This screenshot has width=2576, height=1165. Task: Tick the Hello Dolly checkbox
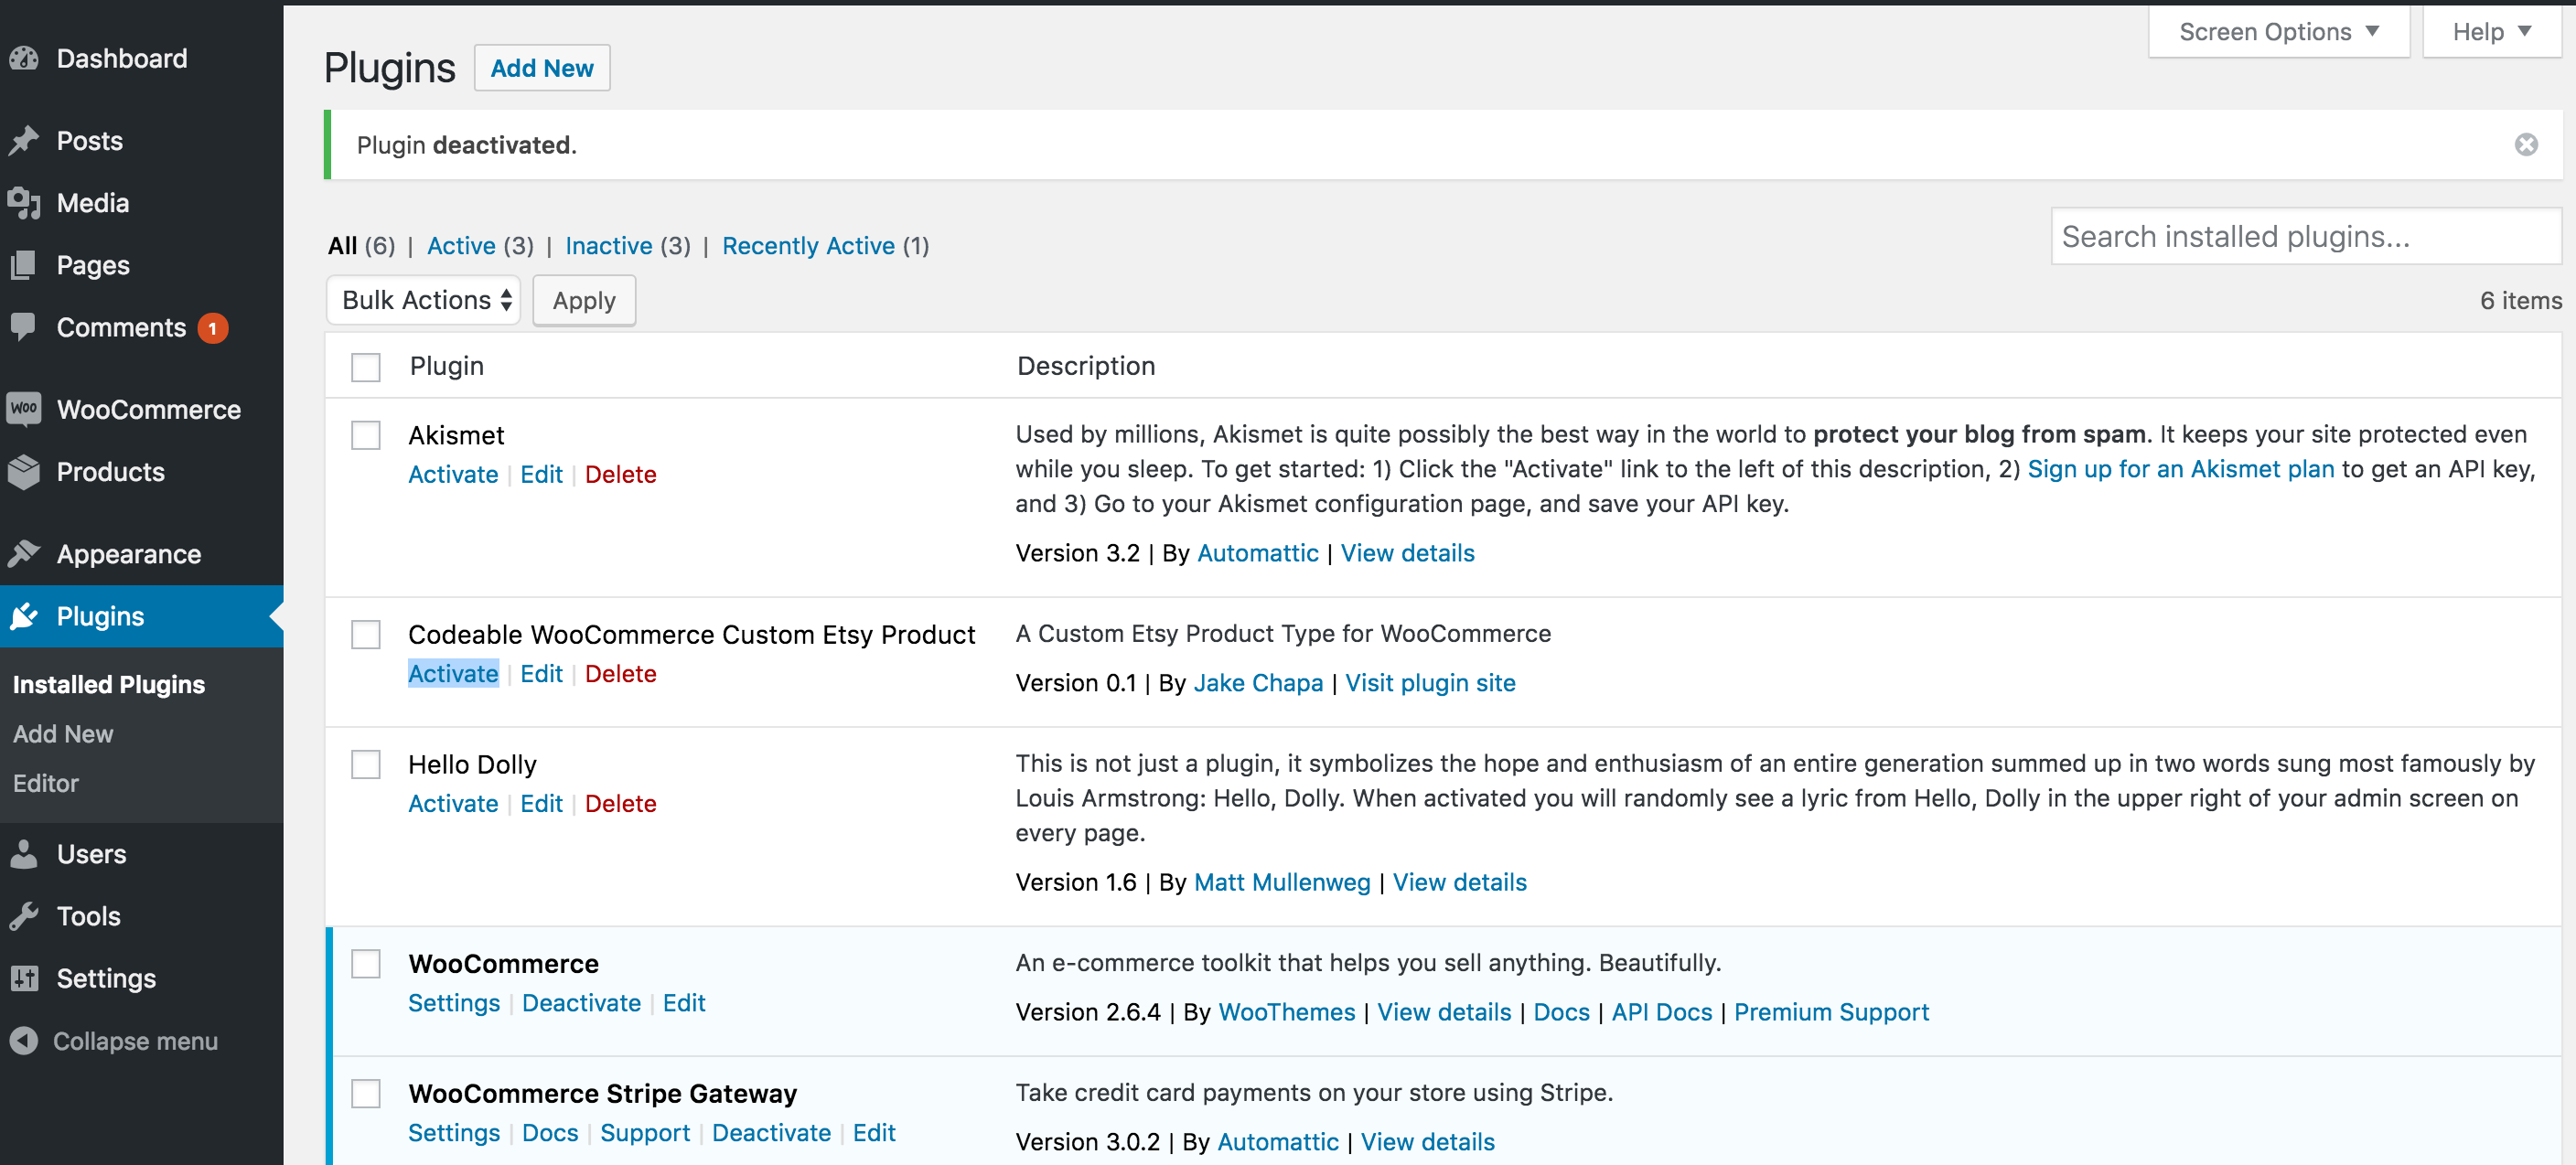(x=366, y=764)
